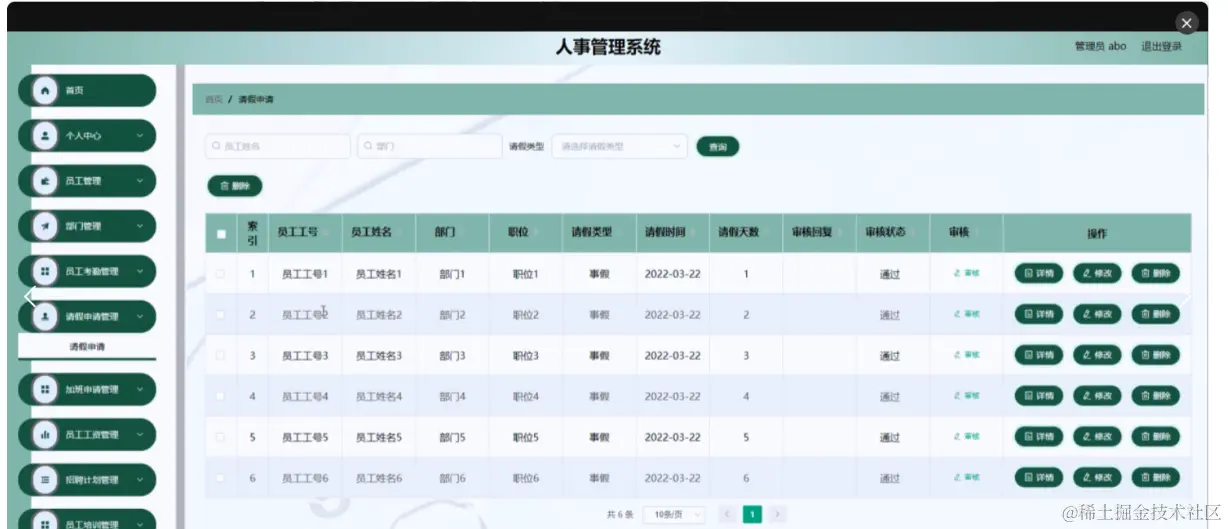Check the checkbox for row 员工工号5

click(x=221, y=437)
